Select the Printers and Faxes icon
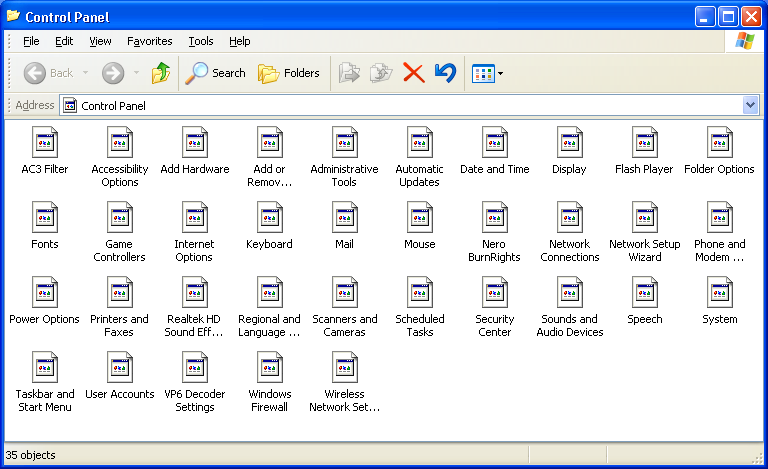The image size is (768, 469). [x=120, y=292]
